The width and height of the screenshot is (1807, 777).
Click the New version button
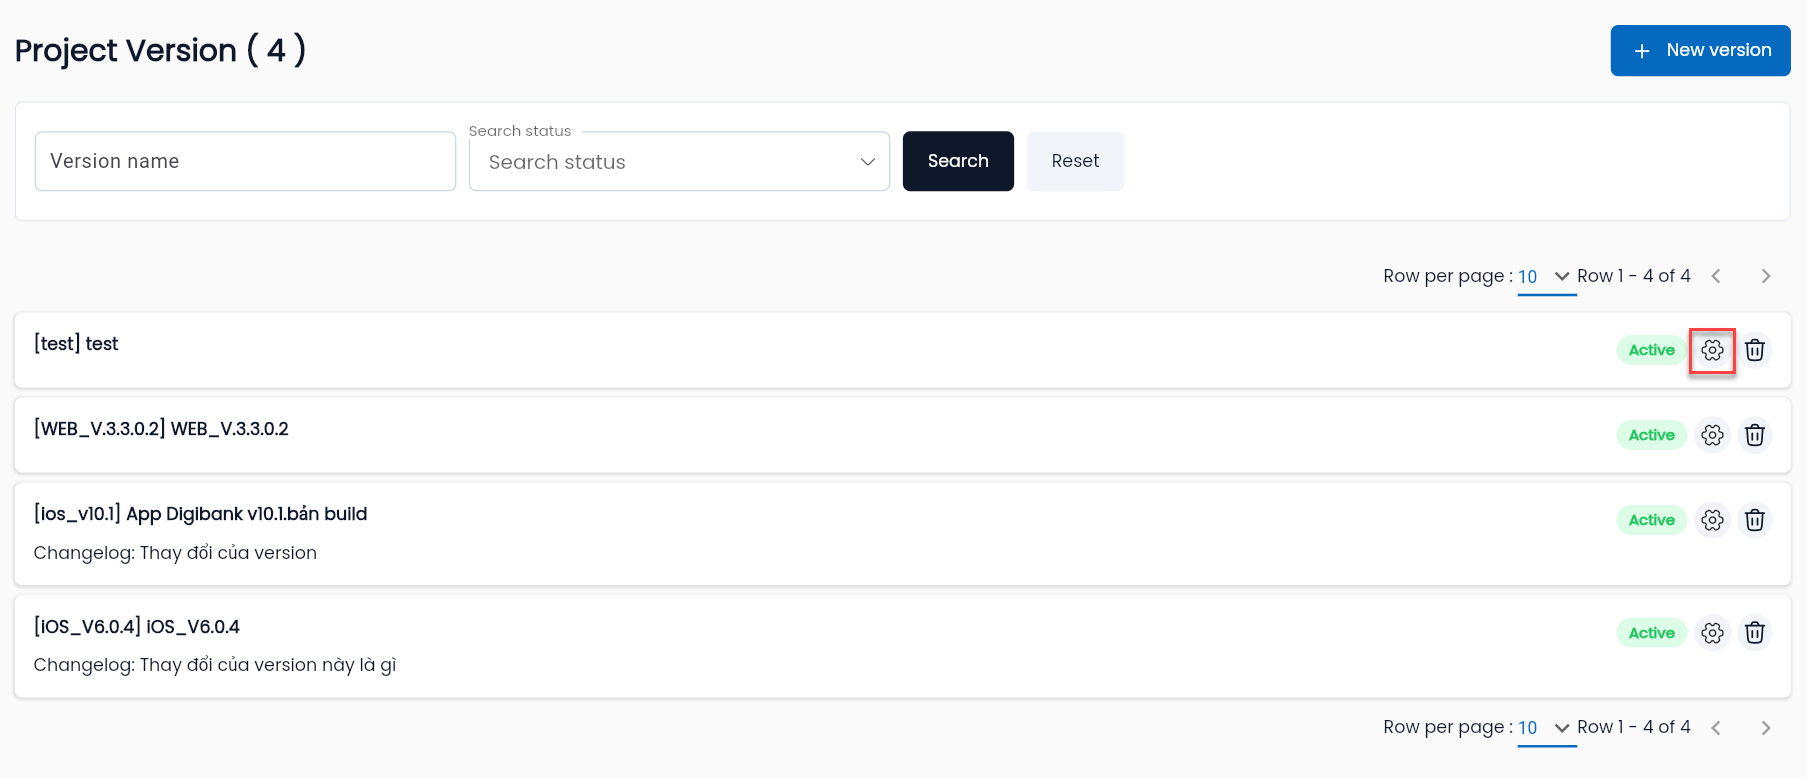(1700, 50)
